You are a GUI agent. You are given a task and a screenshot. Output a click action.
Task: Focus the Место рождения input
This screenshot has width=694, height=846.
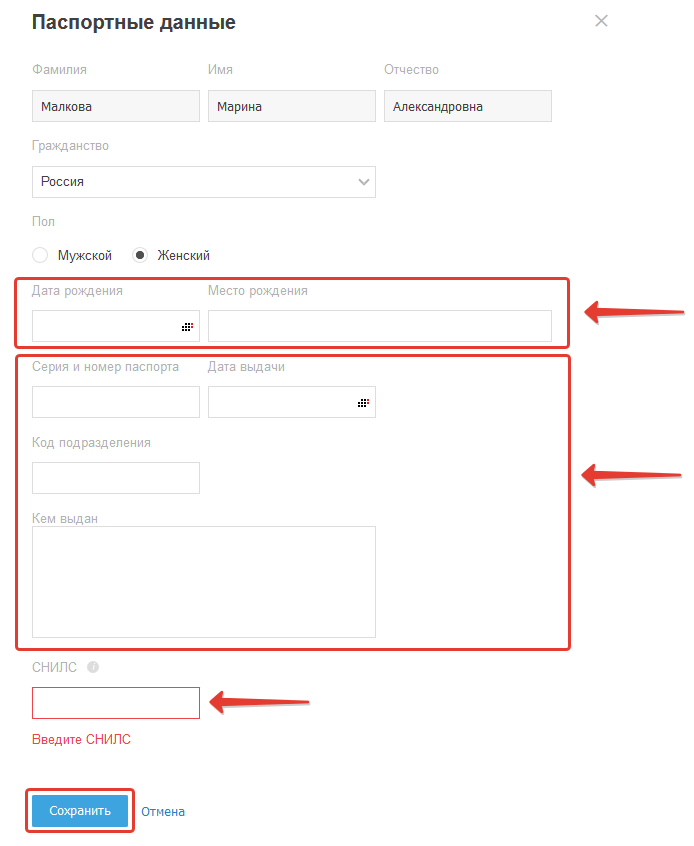(379, 327)
